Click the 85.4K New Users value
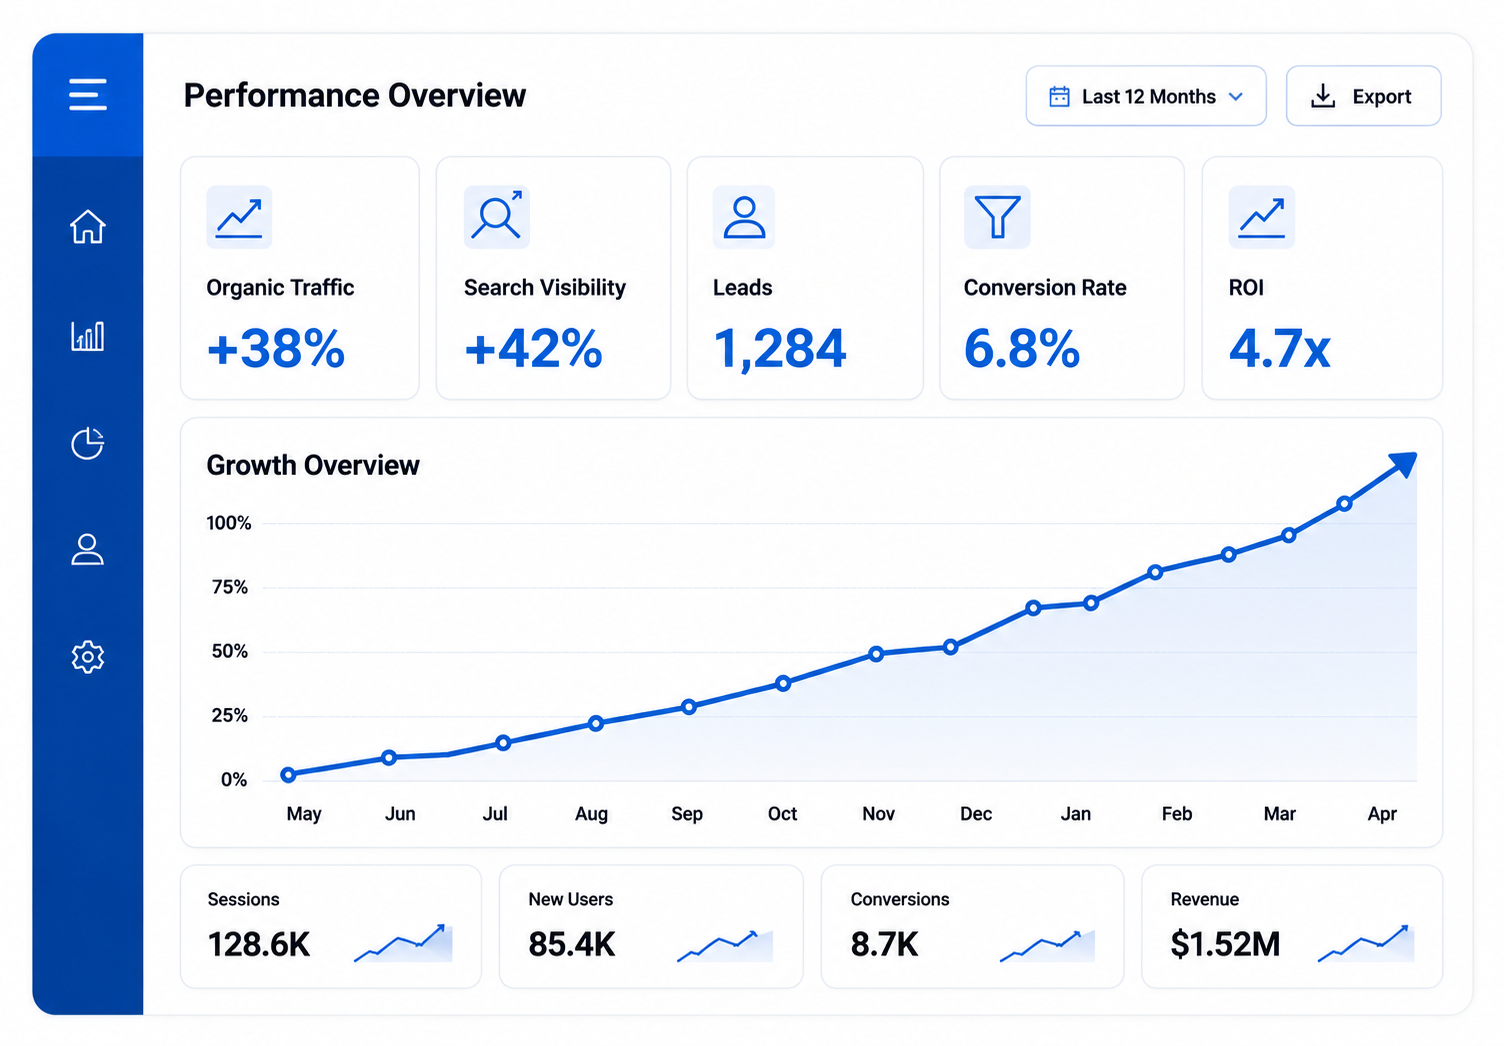 coord(572,944)
